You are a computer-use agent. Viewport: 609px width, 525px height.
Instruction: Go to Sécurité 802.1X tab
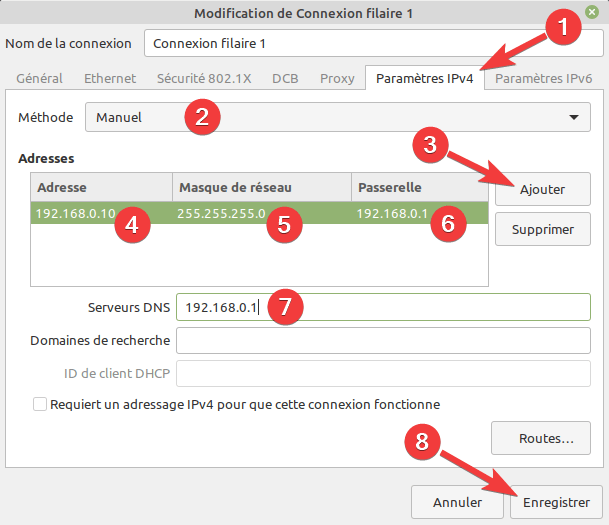coord(204,78)
